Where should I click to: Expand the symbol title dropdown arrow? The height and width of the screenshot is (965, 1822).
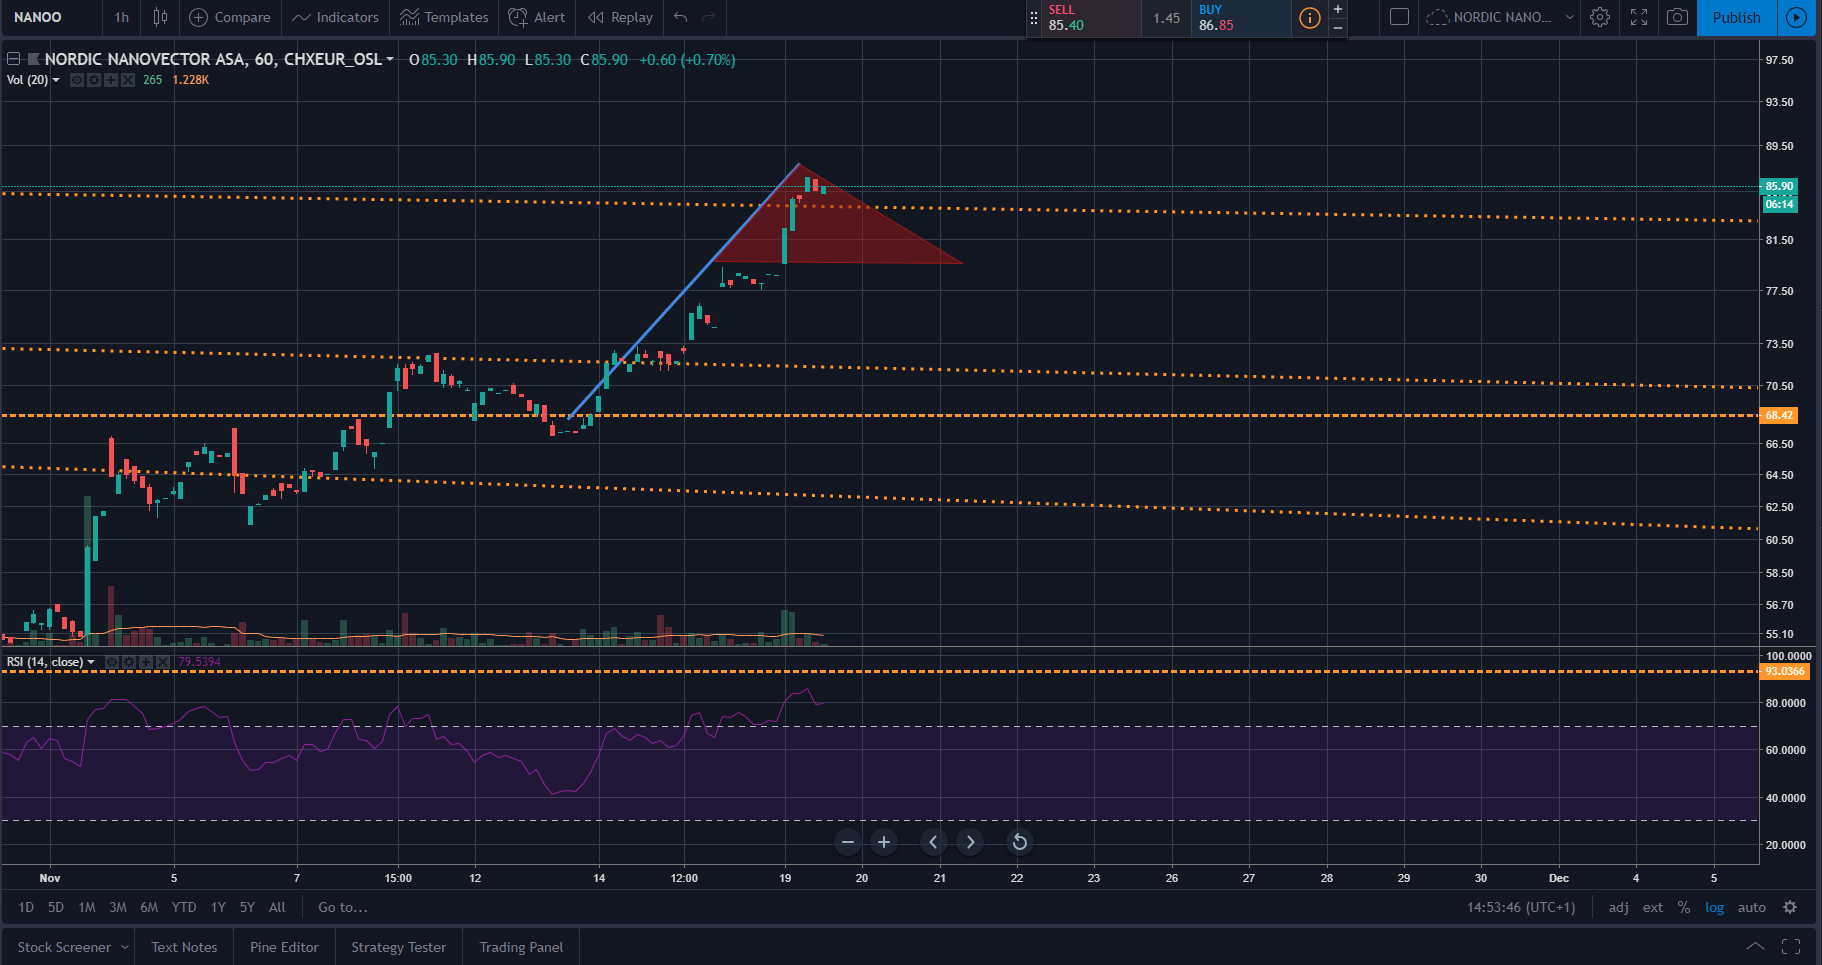[x=390, y=59]
